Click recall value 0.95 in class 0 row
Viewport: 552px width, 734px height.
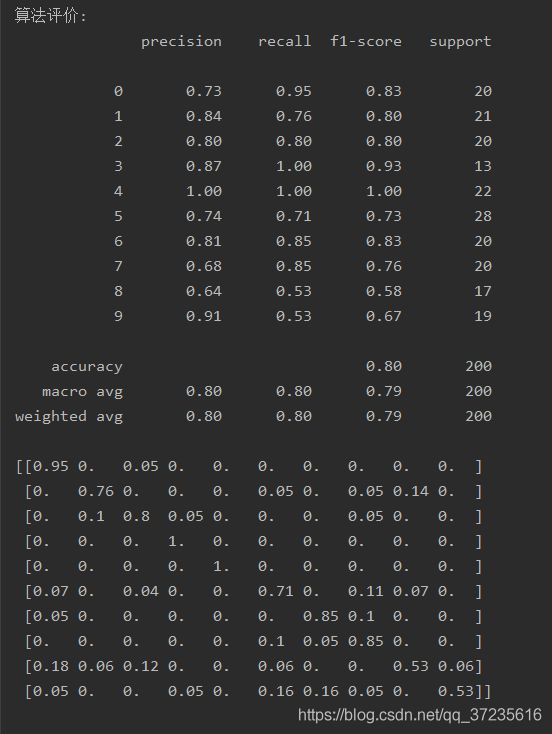[294, 91]
